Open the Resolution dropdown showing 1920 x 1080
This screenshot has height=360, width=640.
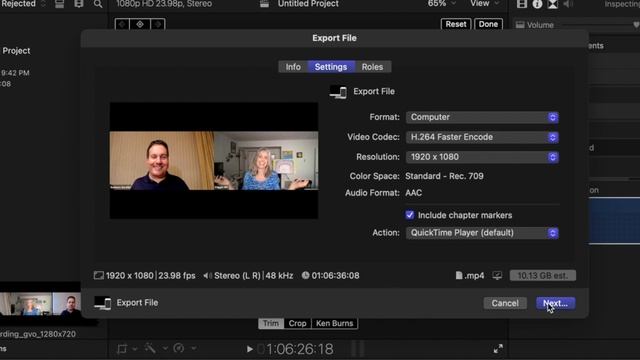pyautogui.click(x=482, y=157)
